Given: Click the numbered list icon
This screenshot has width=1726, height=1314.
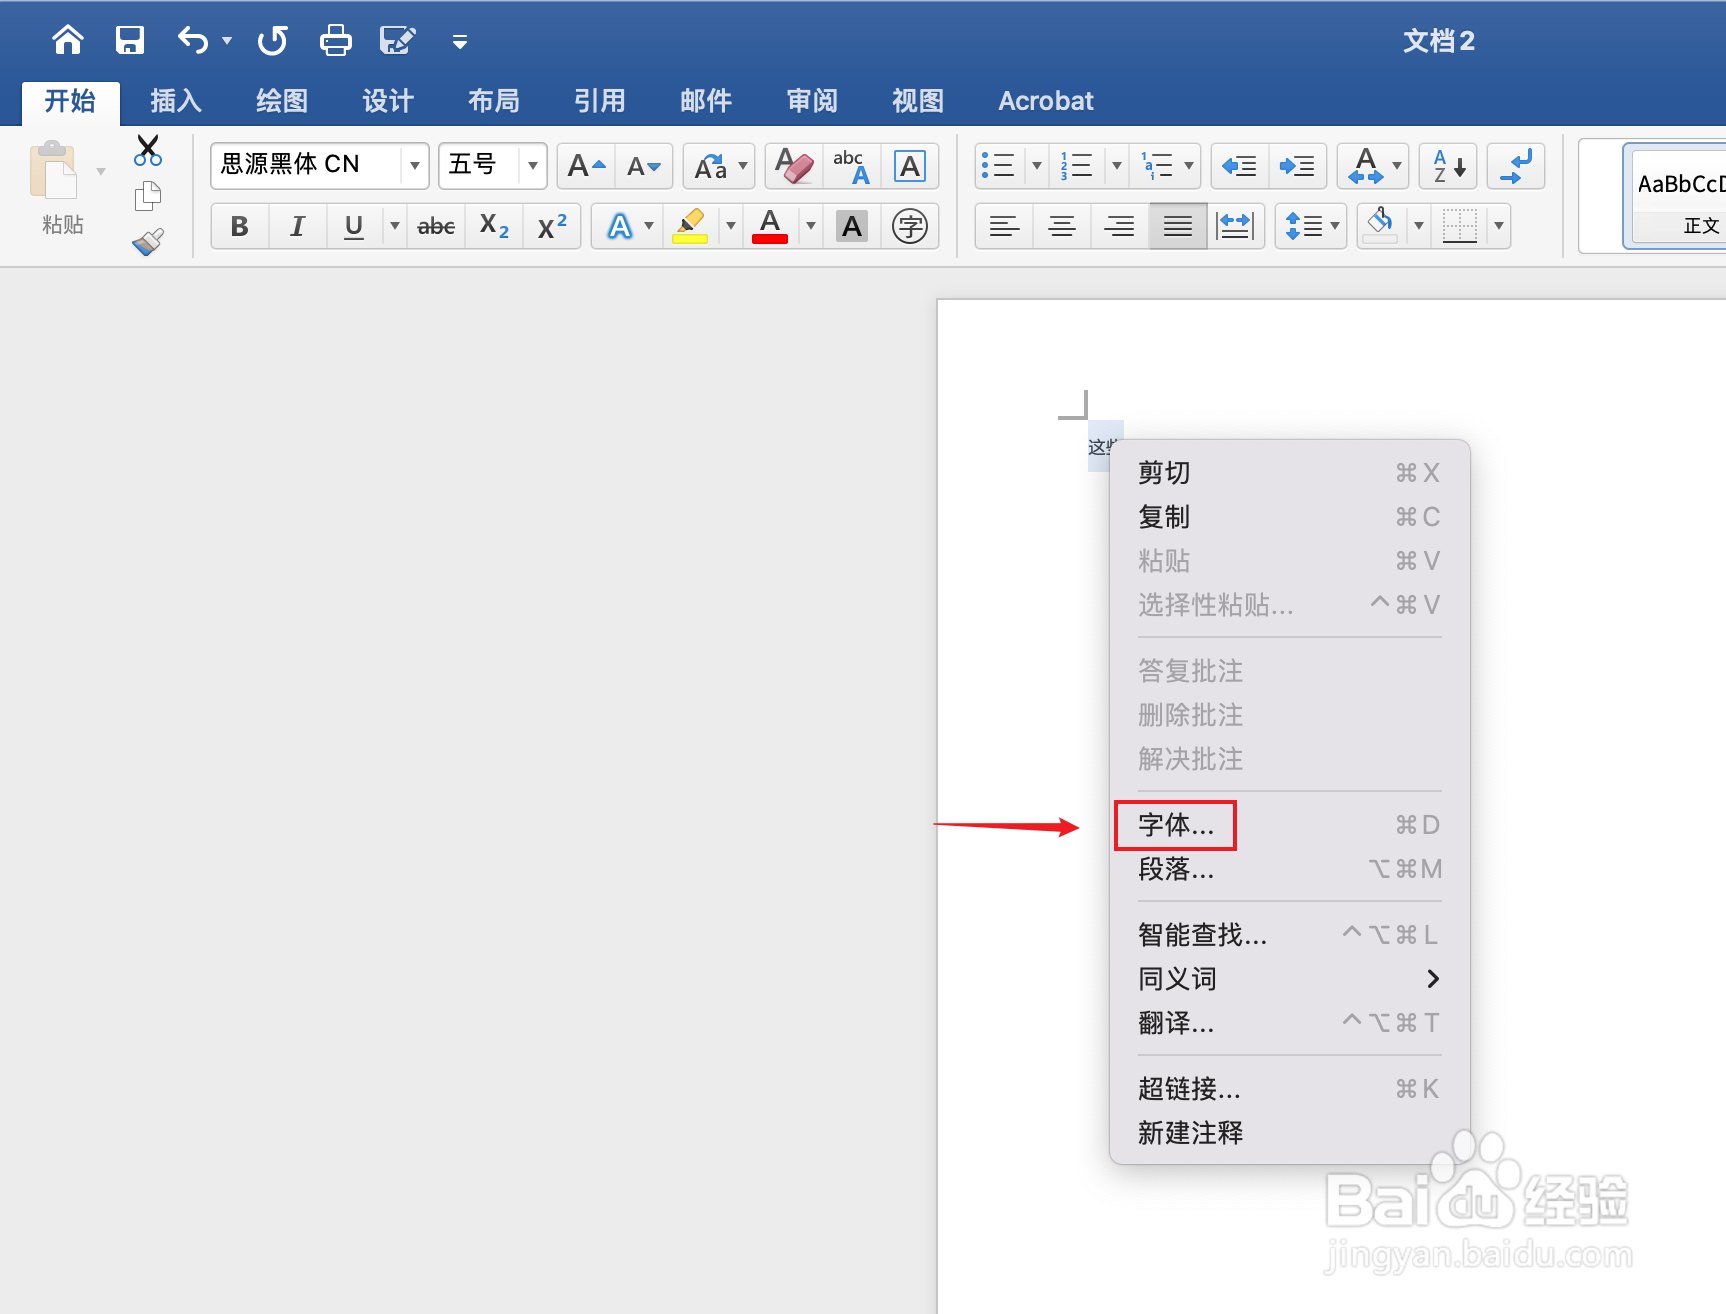Looking at the screenshot, I should [x=1078, y=166].
